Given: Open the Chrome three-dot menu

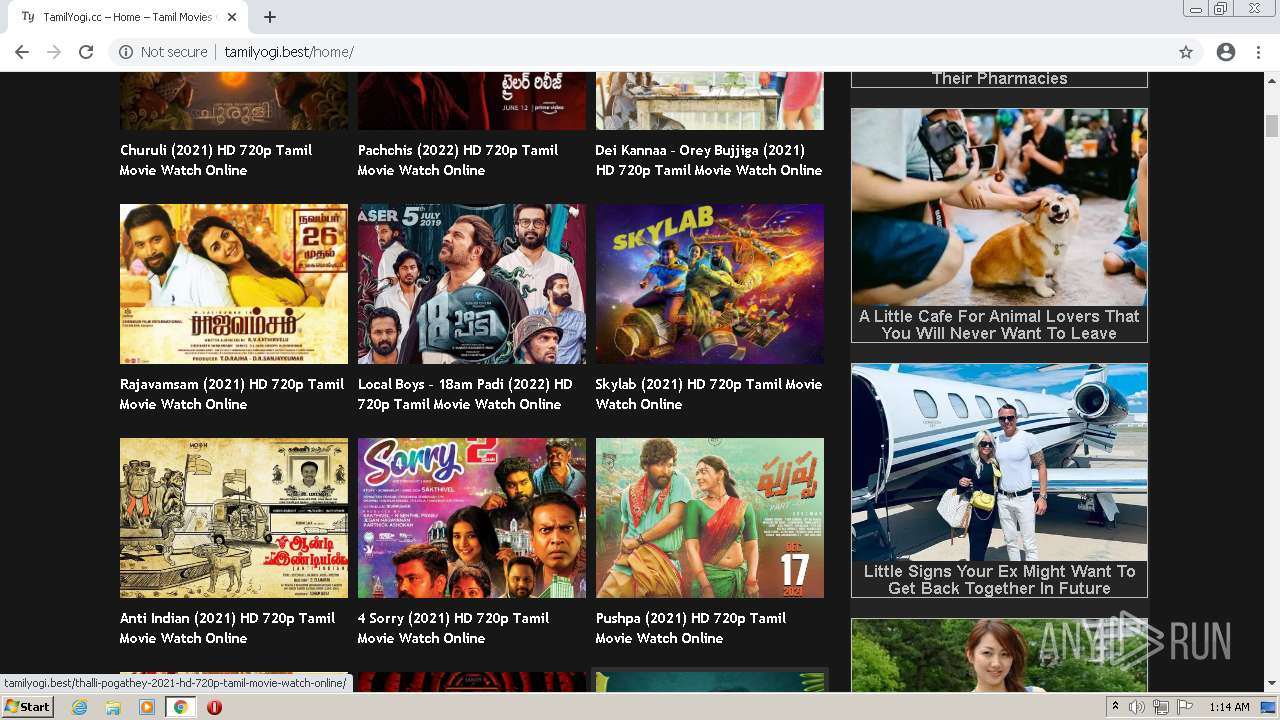Looking at the screenshot, I should [x=1258, y=52].
